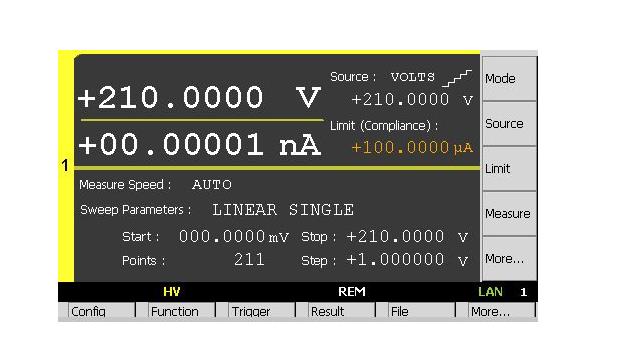Click the REM remote status indicator
The height and width of the screenshot is (361, 639).
(x=352, y=292)
